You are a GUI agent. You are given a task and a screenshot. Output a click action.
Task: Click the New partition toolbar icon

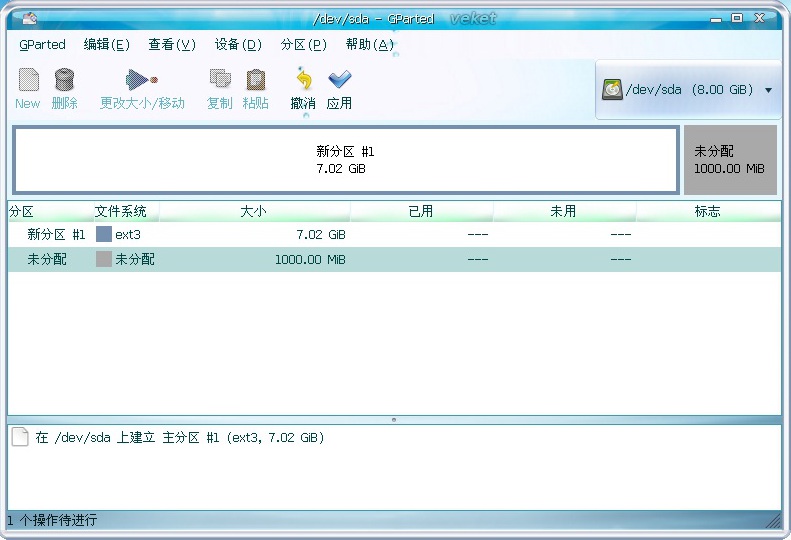28,80
